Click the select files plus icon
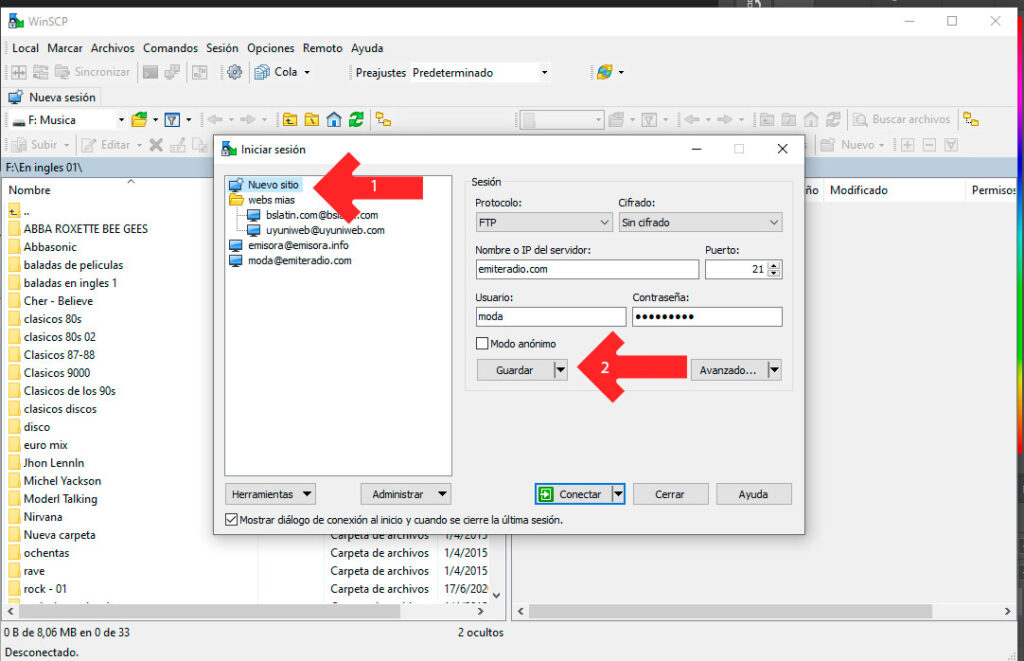 click(908, 144)
